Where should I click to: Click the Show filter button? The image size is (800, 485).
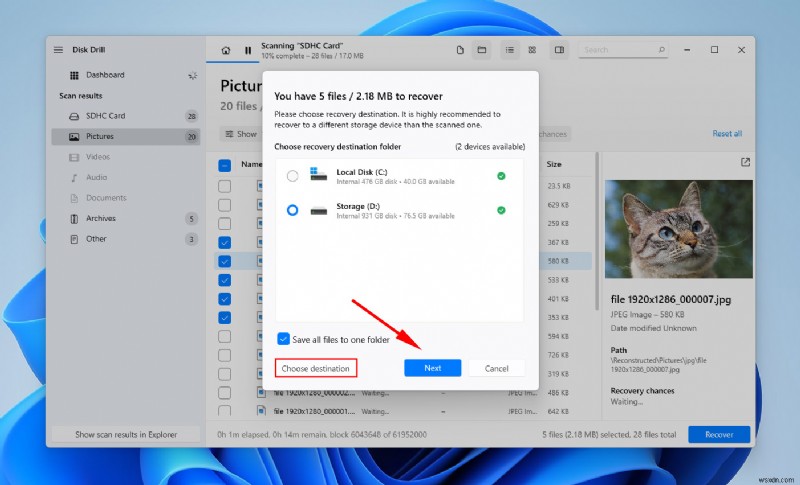(x=241, y=134)
